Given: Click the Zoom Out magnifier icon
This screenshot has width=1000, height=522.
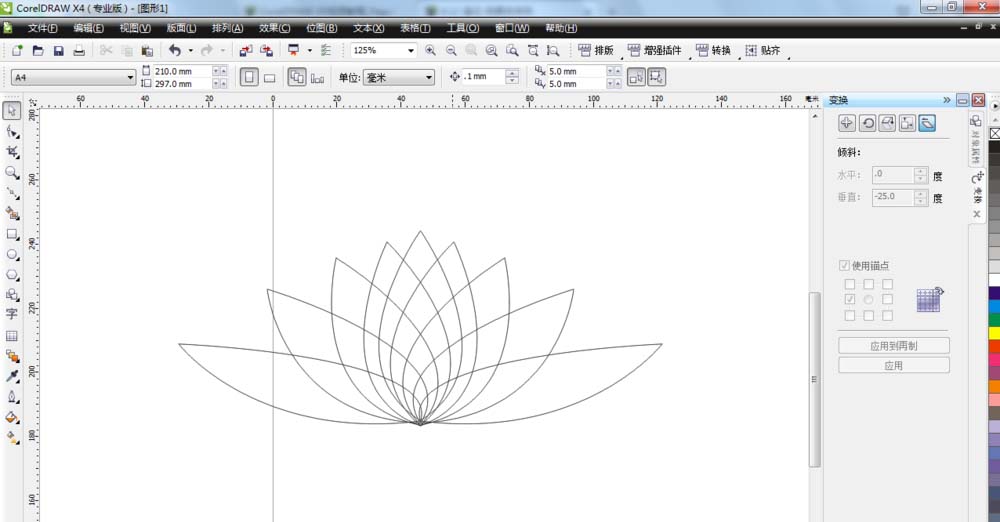Looking at the screenshot, I should click(x=451, y=50).
